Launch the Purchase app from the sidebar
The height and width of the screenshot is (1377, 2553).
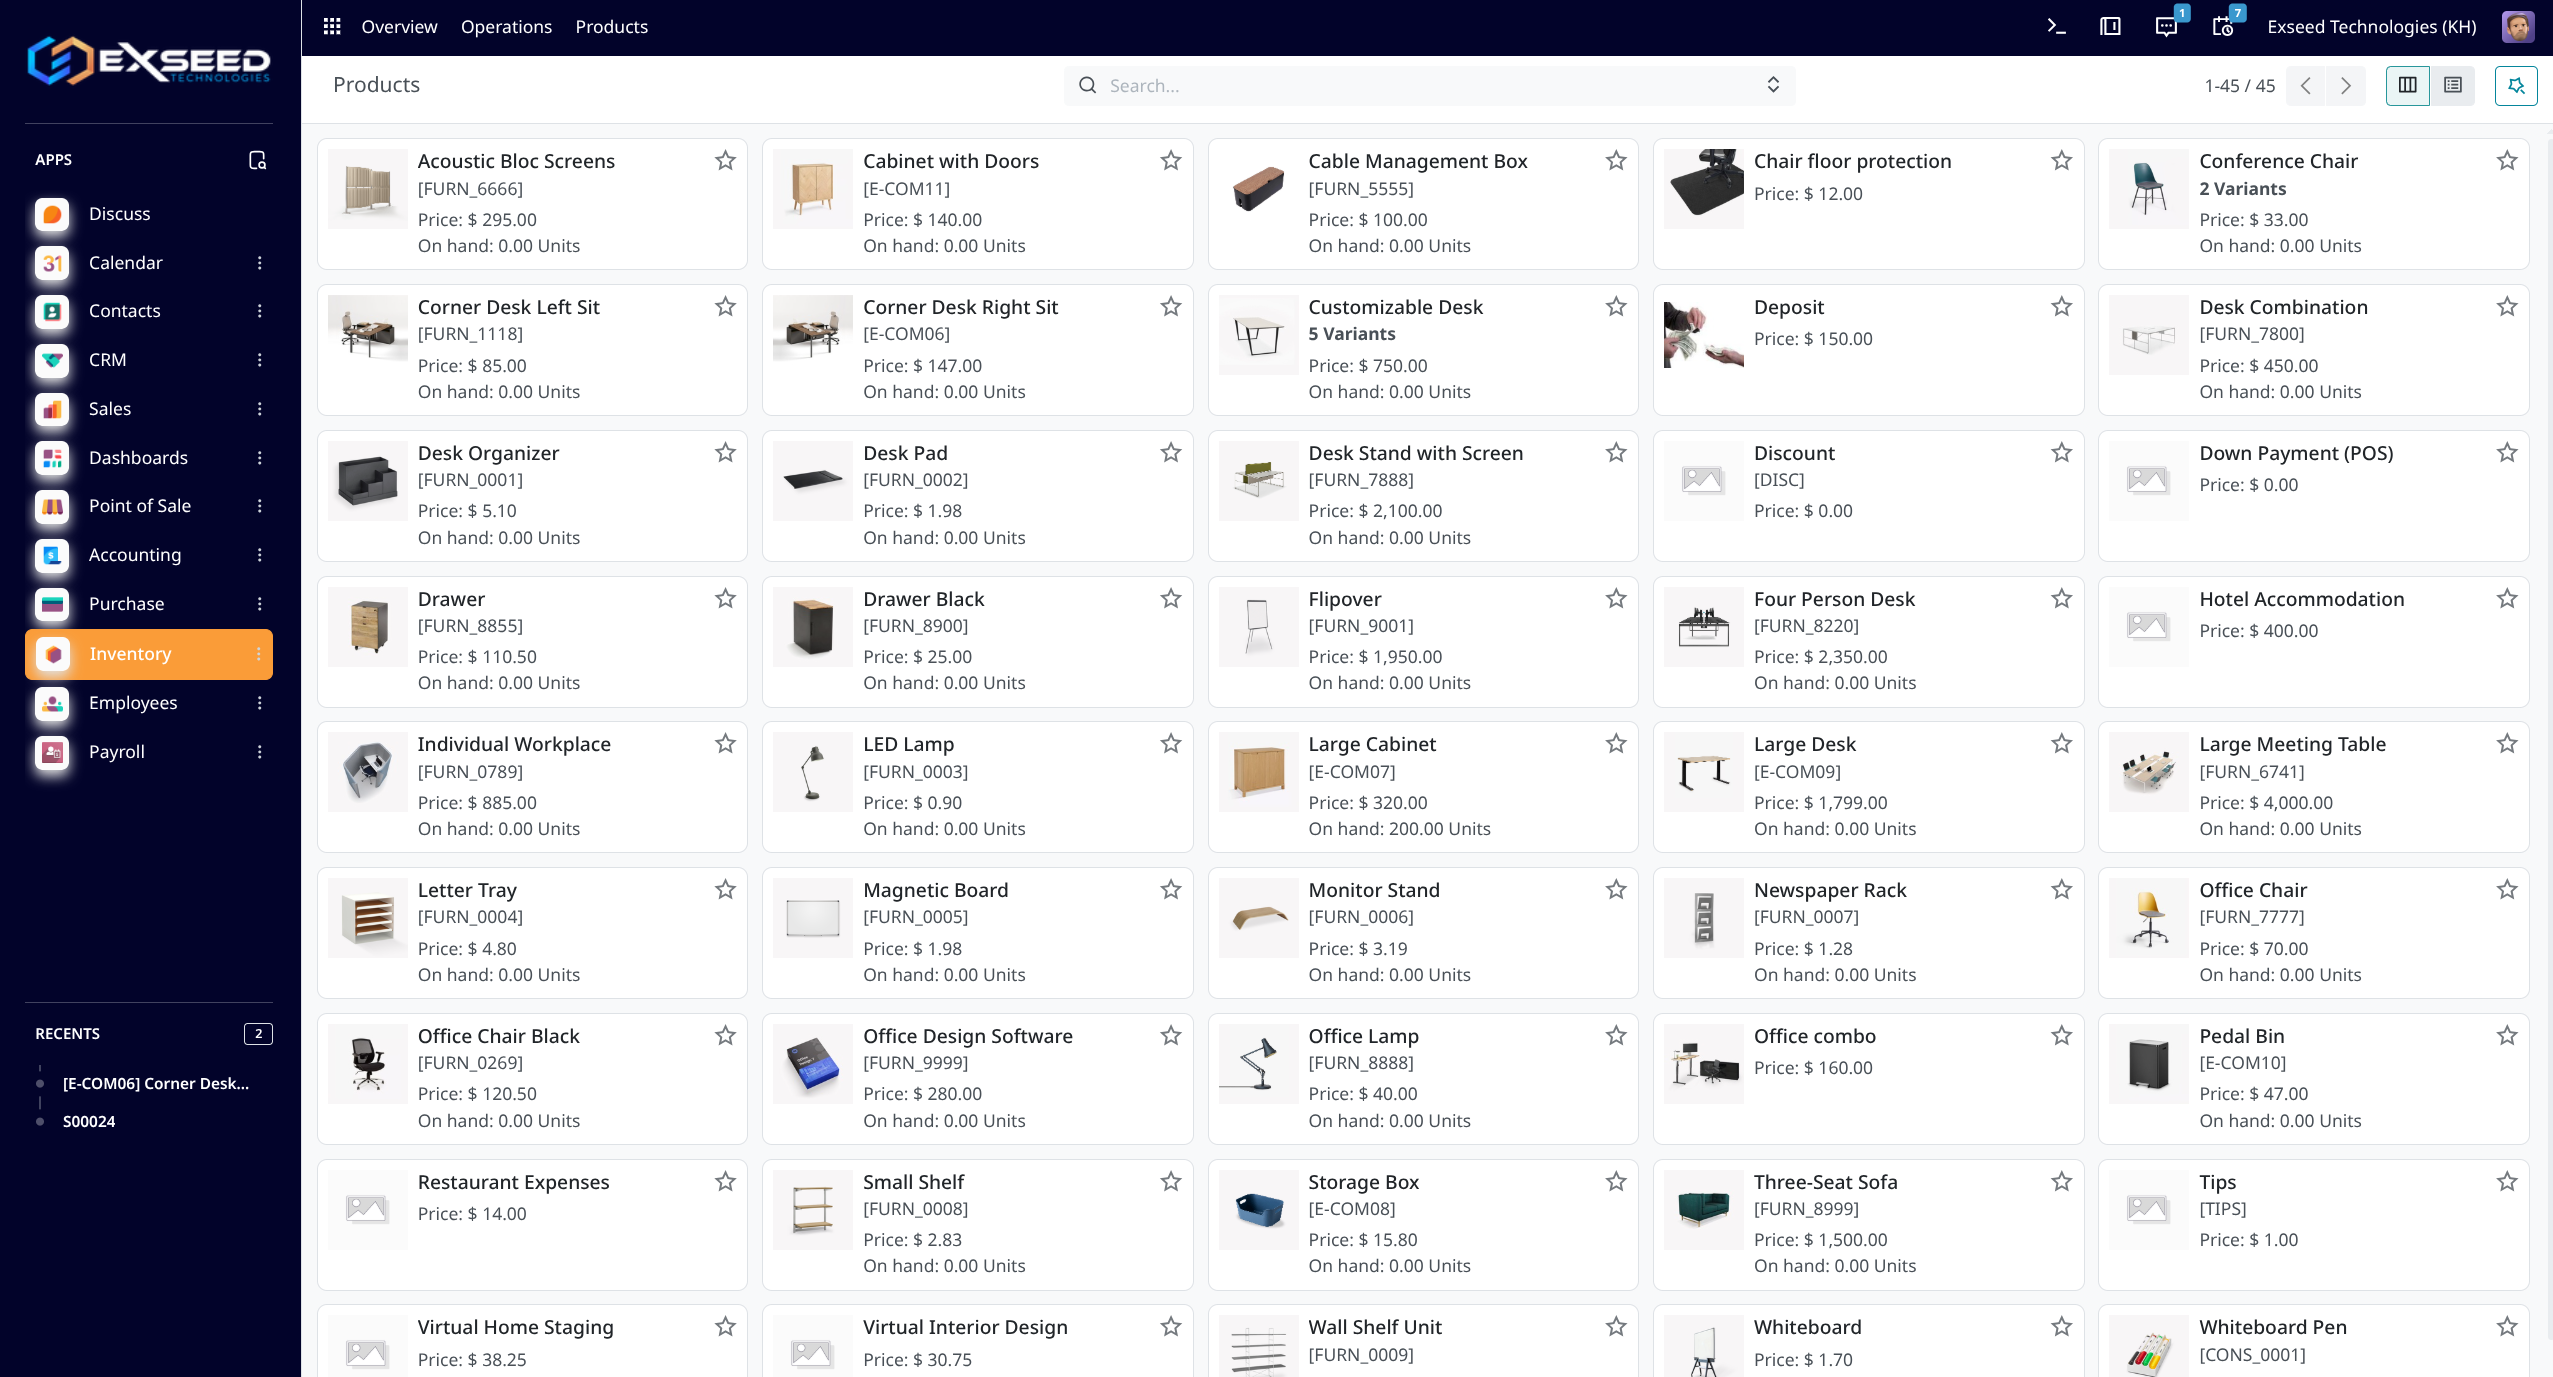[126, 603]
